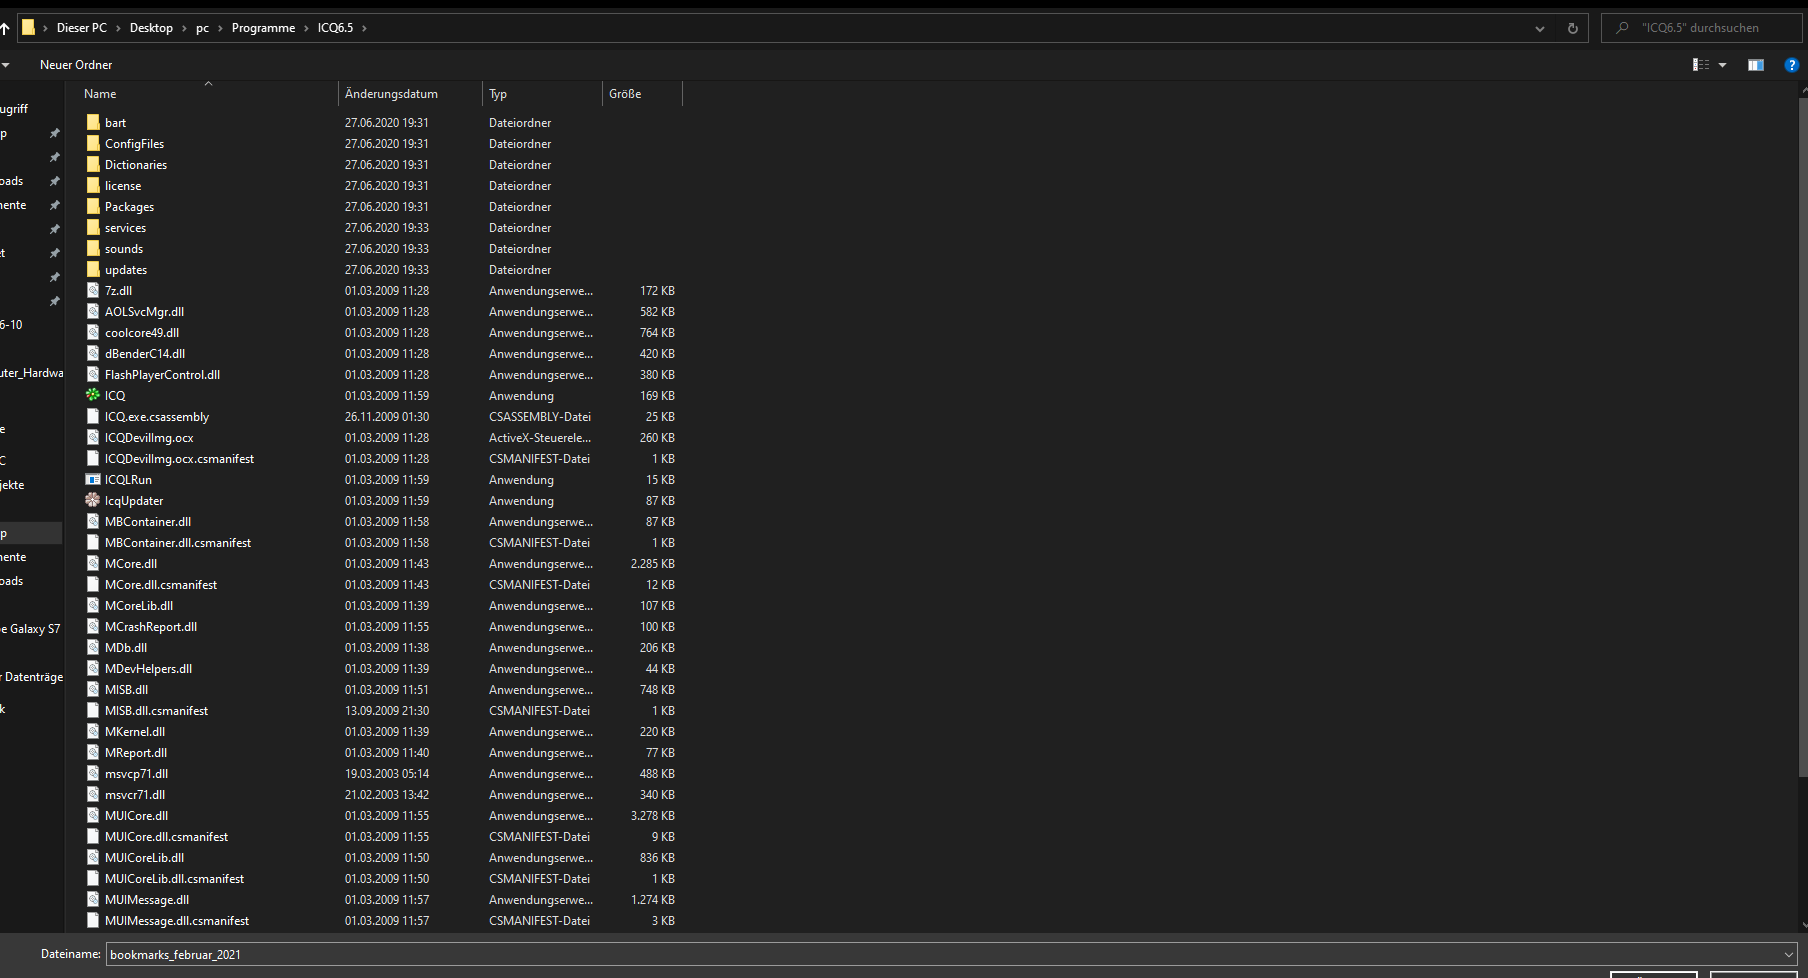The height and width of the screenshot is (978, 1808).
Task: Select the services folder icon
Action: point(93,227)
